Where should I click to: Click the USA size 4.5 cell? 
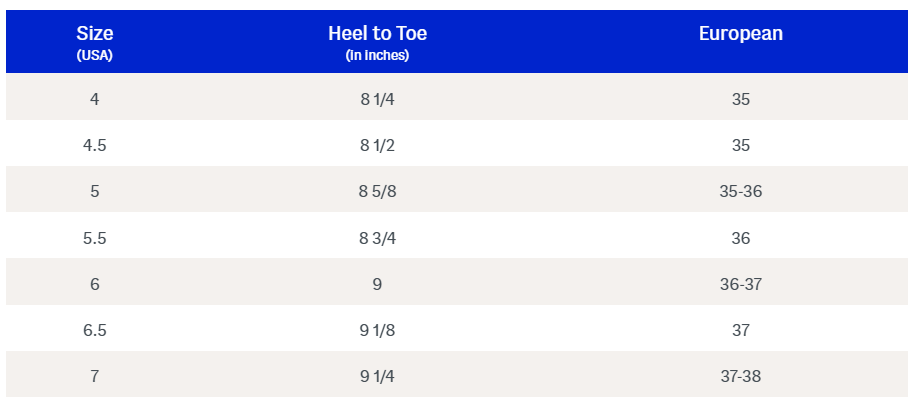click(x=95, y=145)
